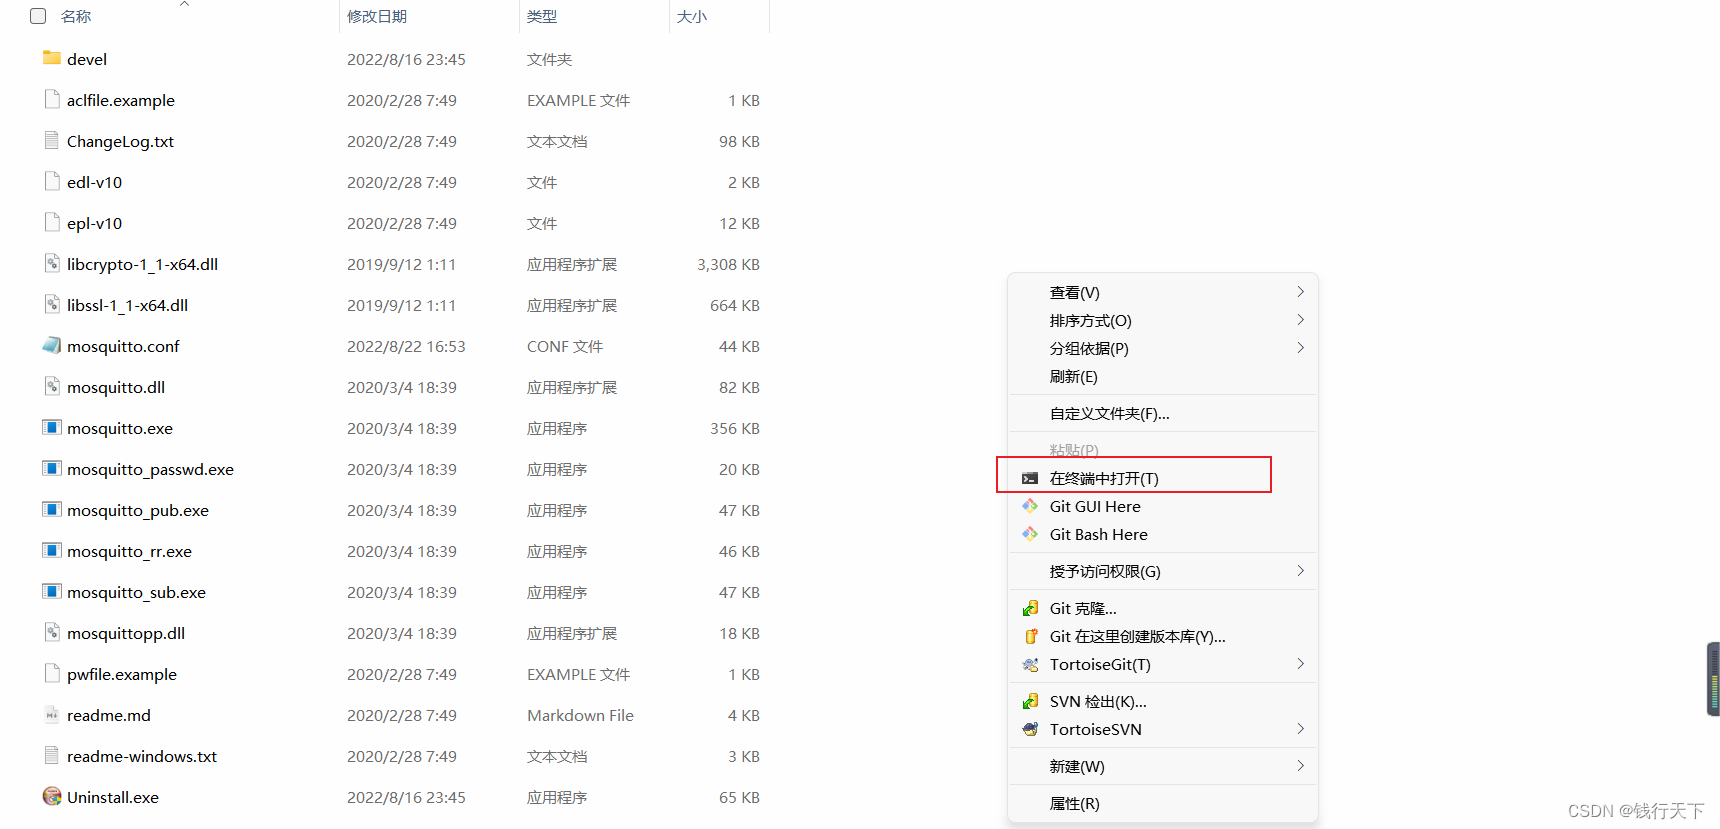Expand the TortoiseSVN submenu arrow
The width and height of the screenshot is (1720, 829).
tap(1300, 729)
